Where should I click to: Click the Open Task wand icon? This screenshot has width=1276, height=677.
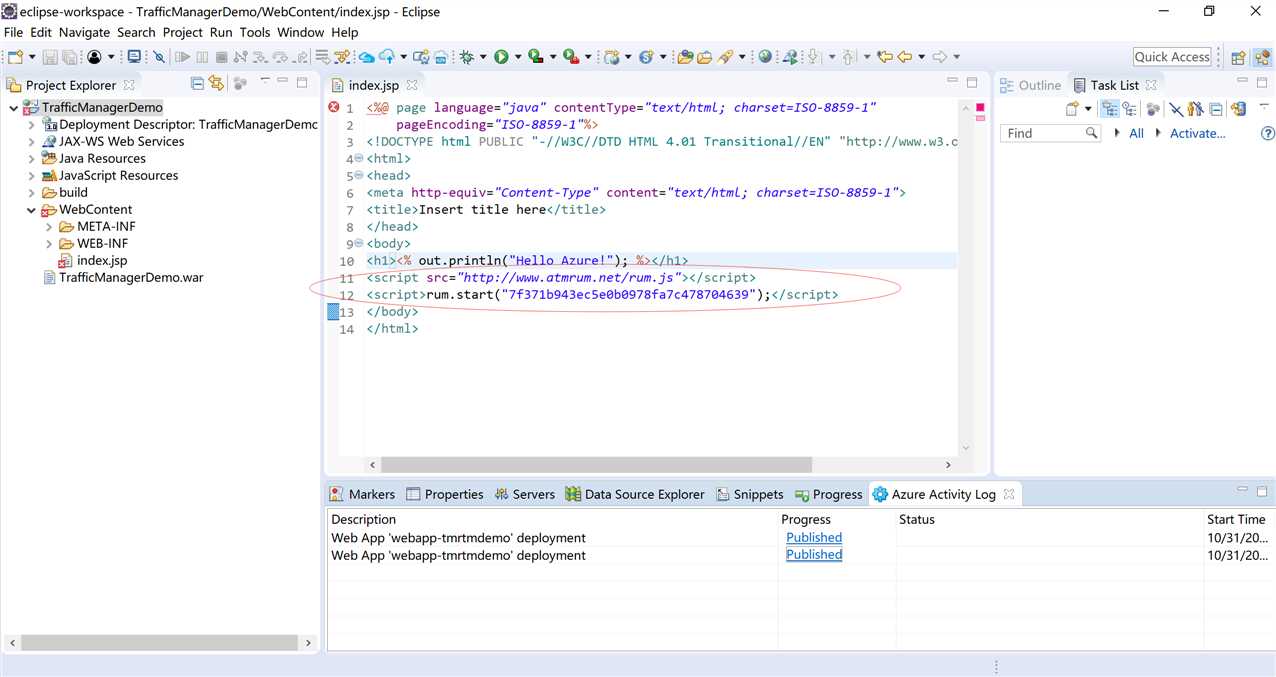click(x=727, y=57)
